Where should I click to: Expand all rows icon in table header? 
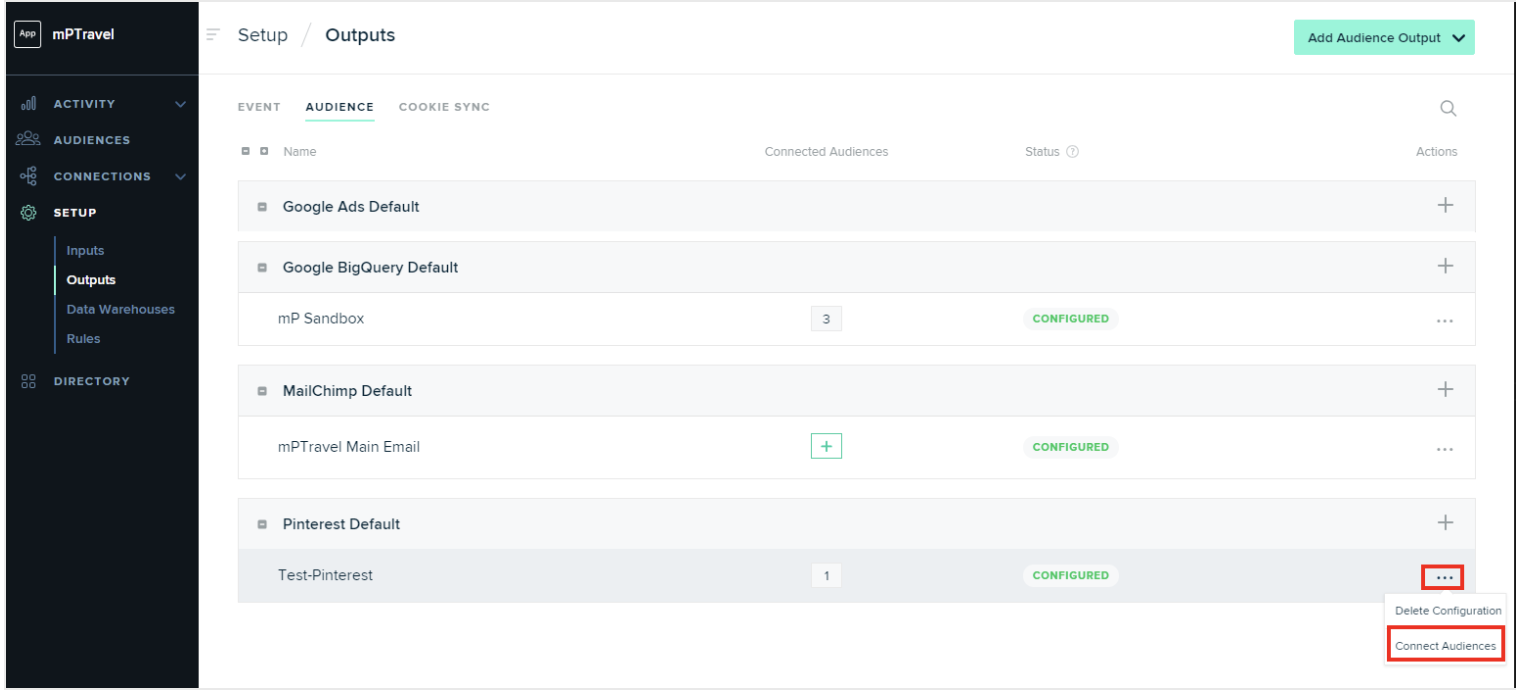tap(264, 152)
